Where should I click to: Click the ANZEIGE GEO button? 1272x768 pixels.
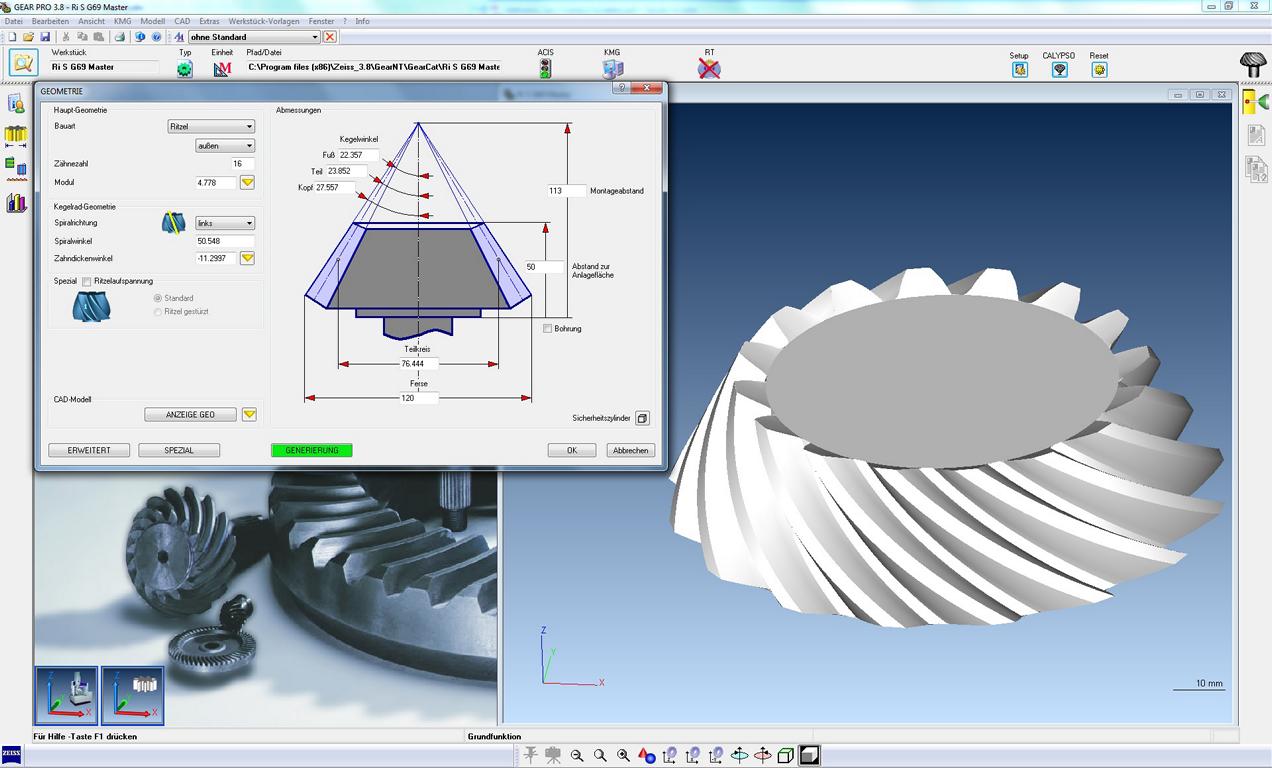[x=190, y=414]
